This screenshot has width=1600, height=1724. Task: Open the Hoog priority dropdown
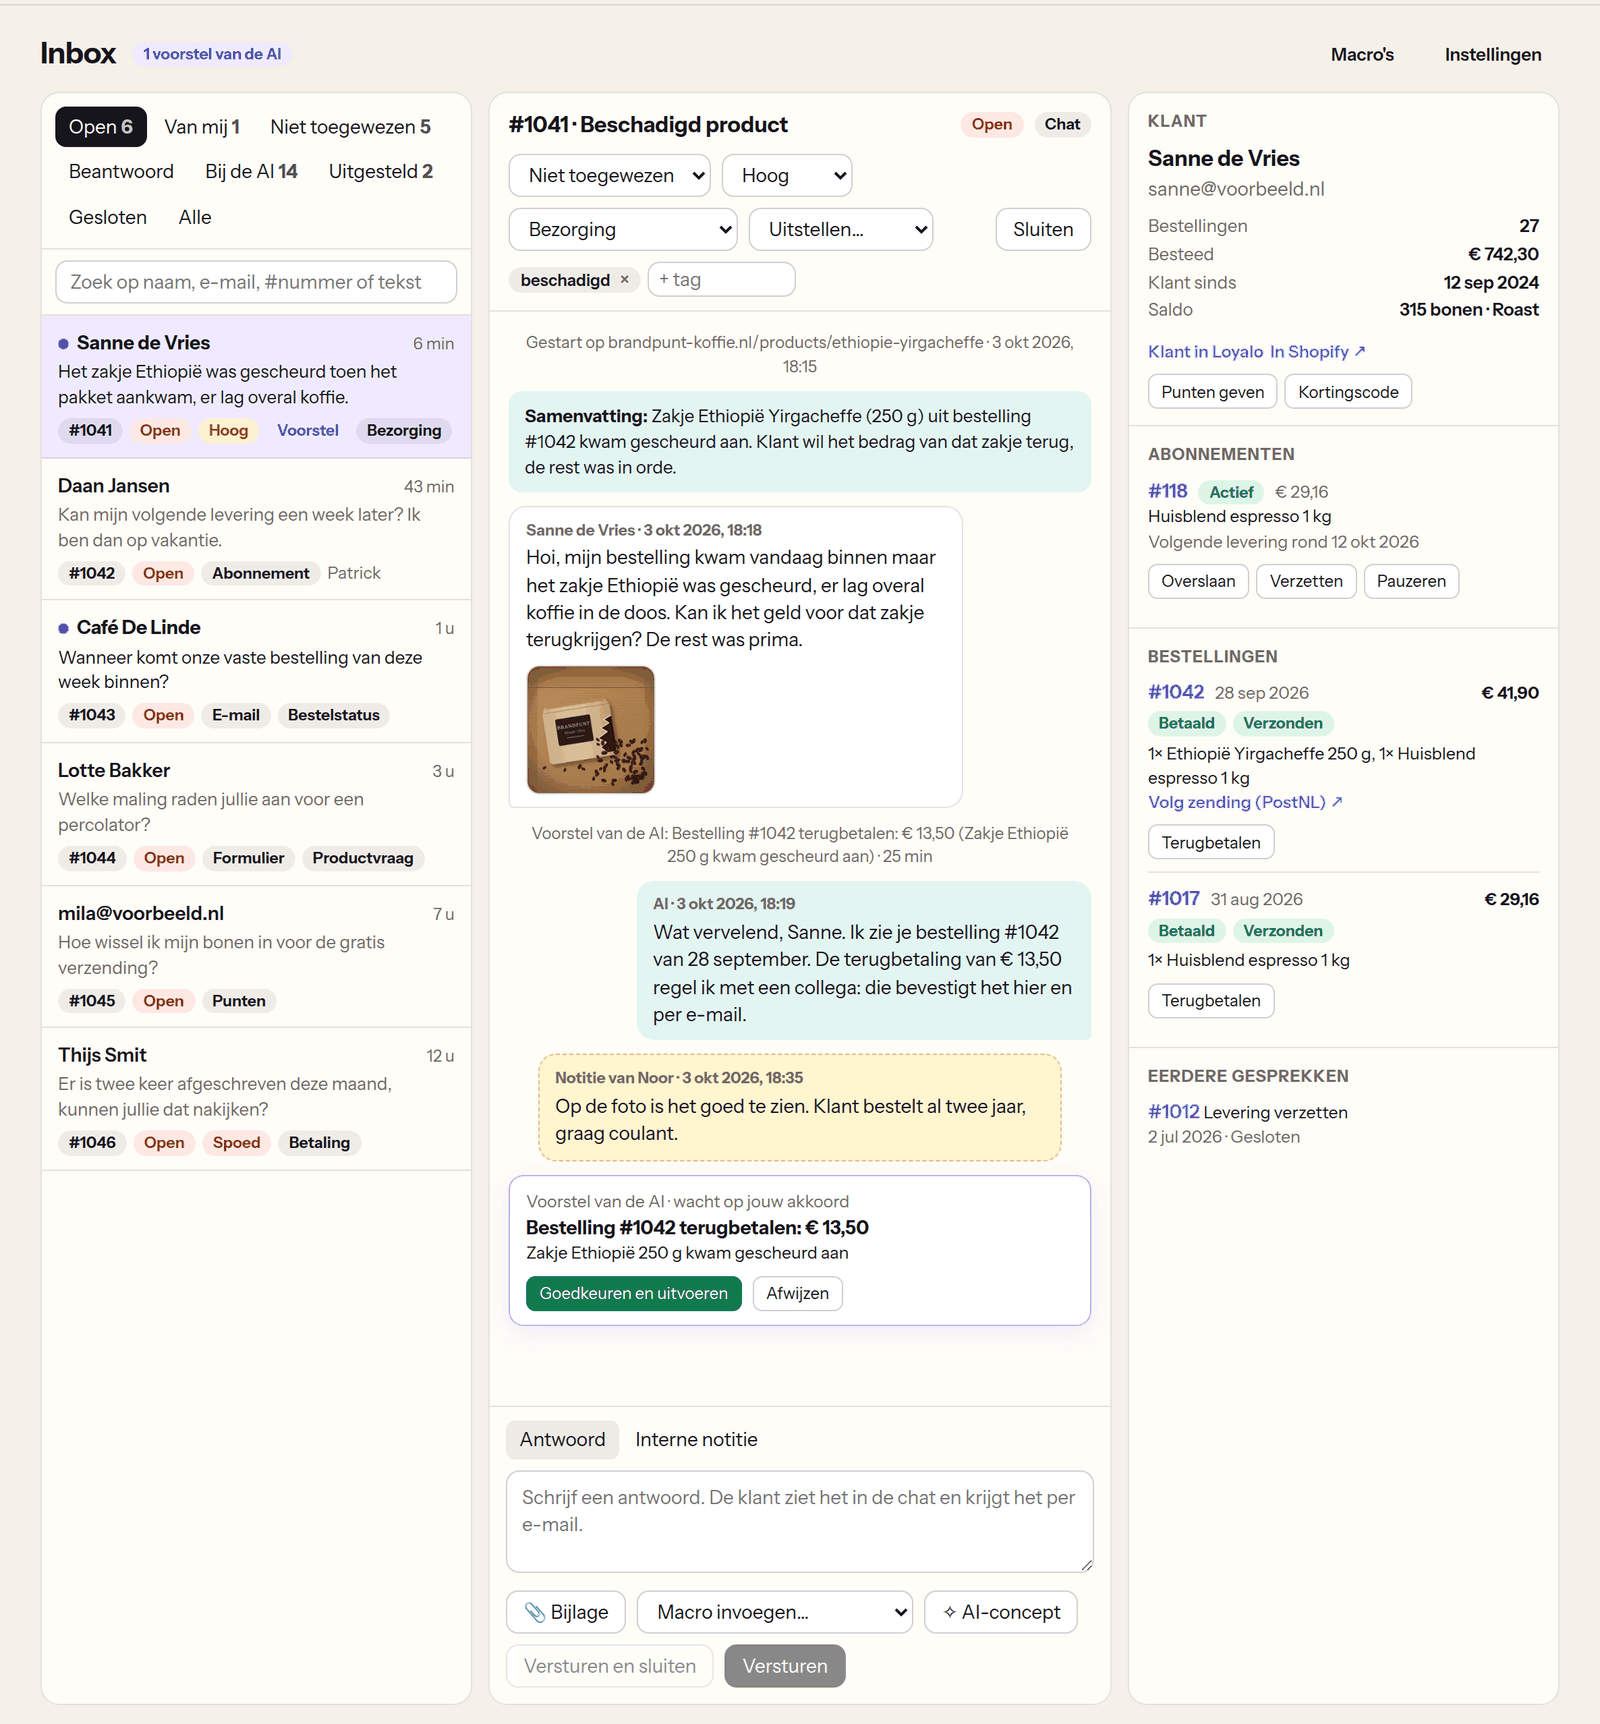click(787, 176)
